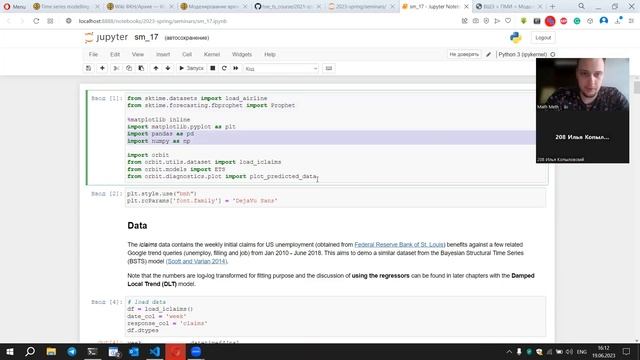Click the speaker webcam video thumbnail
This screenshot has height=360, width=640.
click(582, 84)
